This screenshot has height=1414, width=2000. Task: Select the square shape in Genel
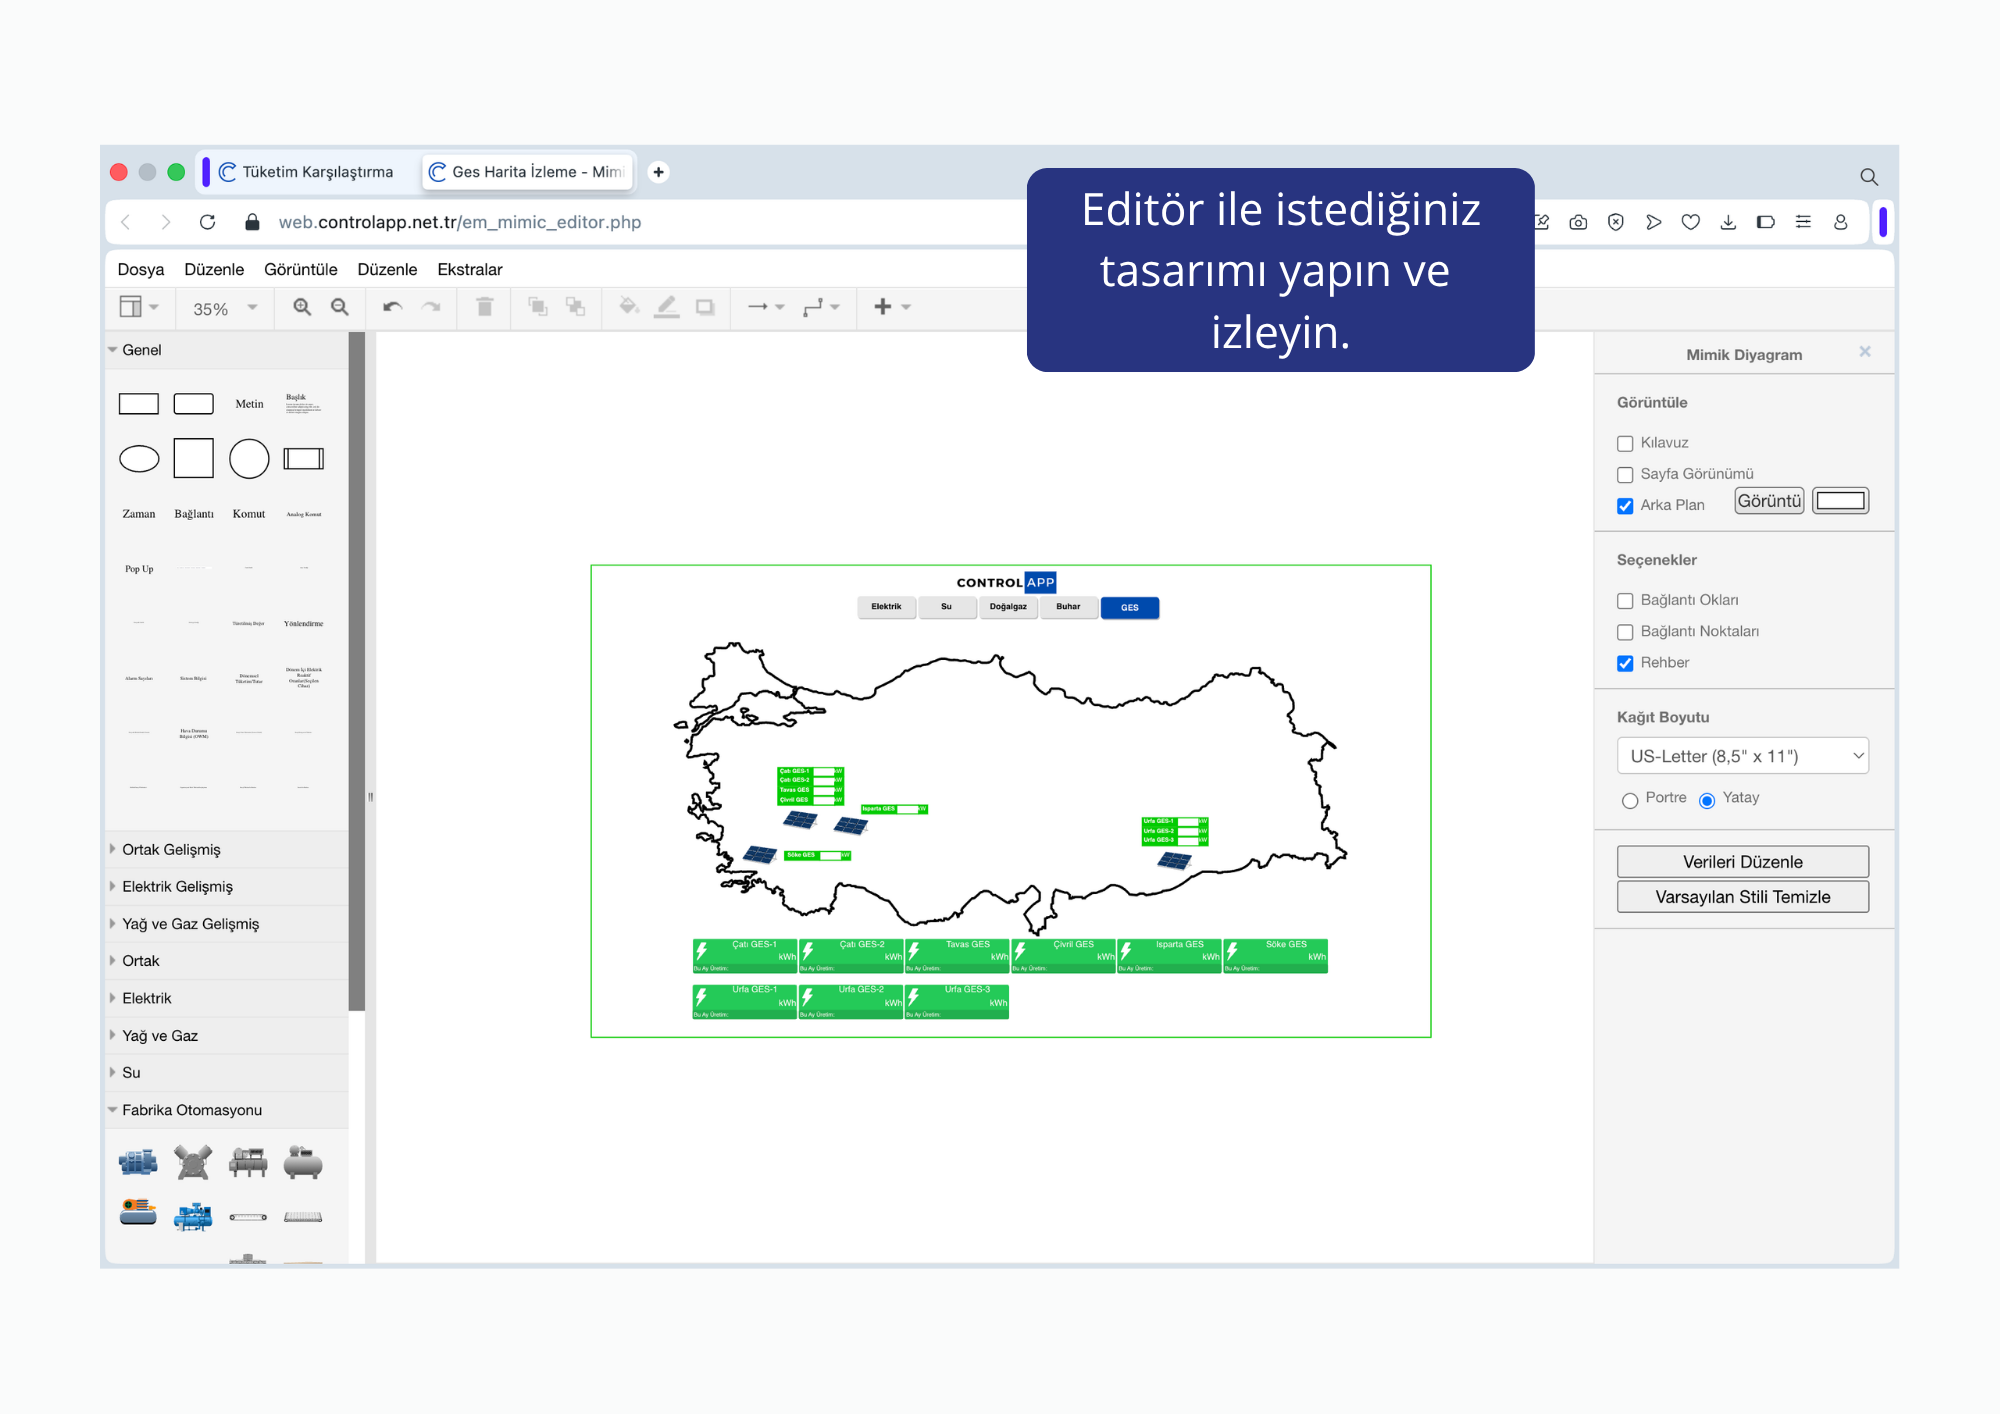tap(194, 459)
